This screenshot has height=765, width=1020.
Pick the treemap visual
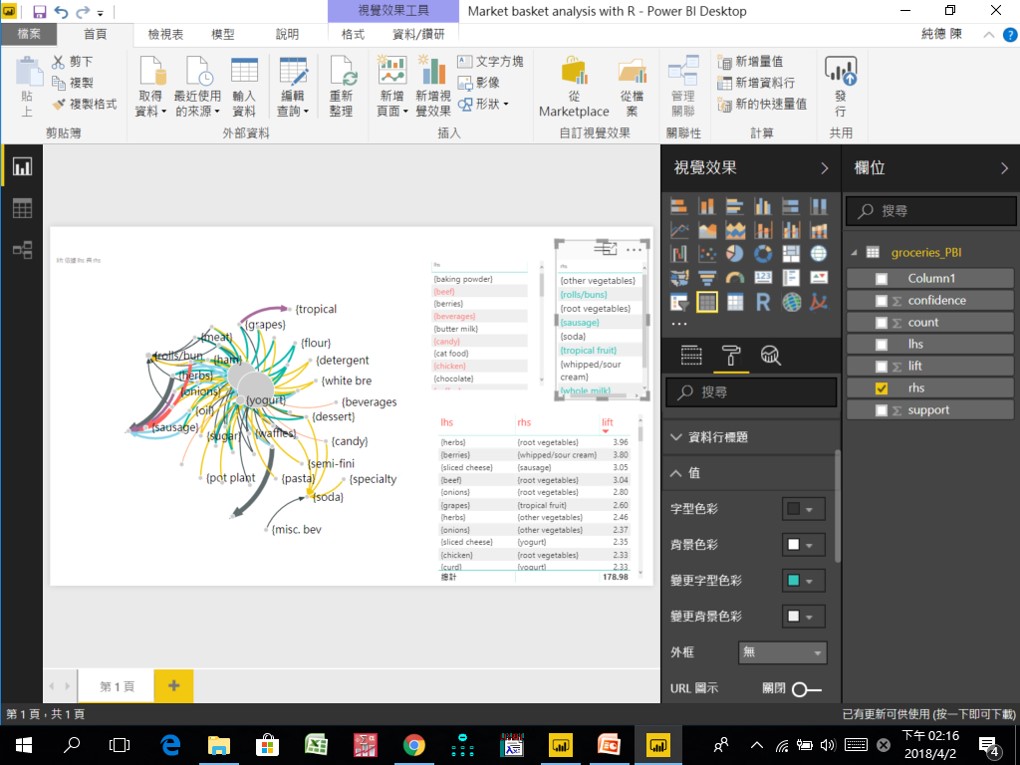pyautogui.click(x=791, y=254)
